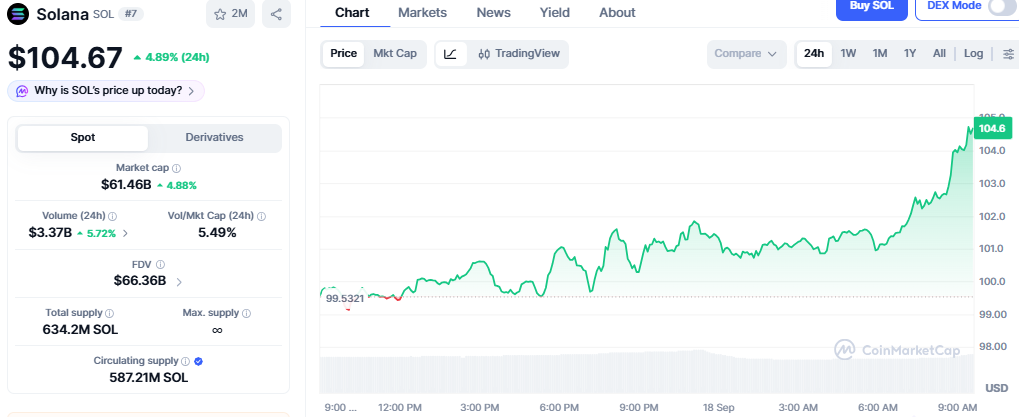The image size is (1019, 417).
Task: Toggle Log scale on chart
Action: point(973,54)
